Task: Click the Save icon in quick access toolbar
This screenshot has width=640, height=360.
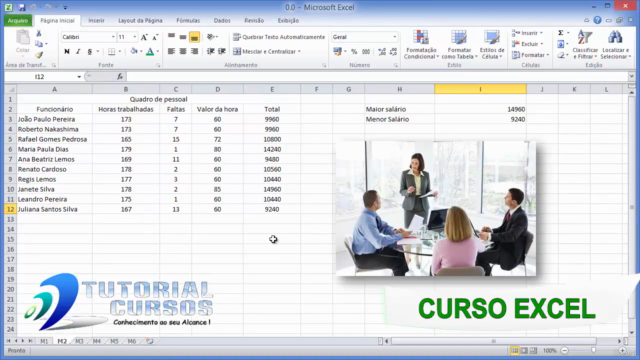Action: (22, 7)
